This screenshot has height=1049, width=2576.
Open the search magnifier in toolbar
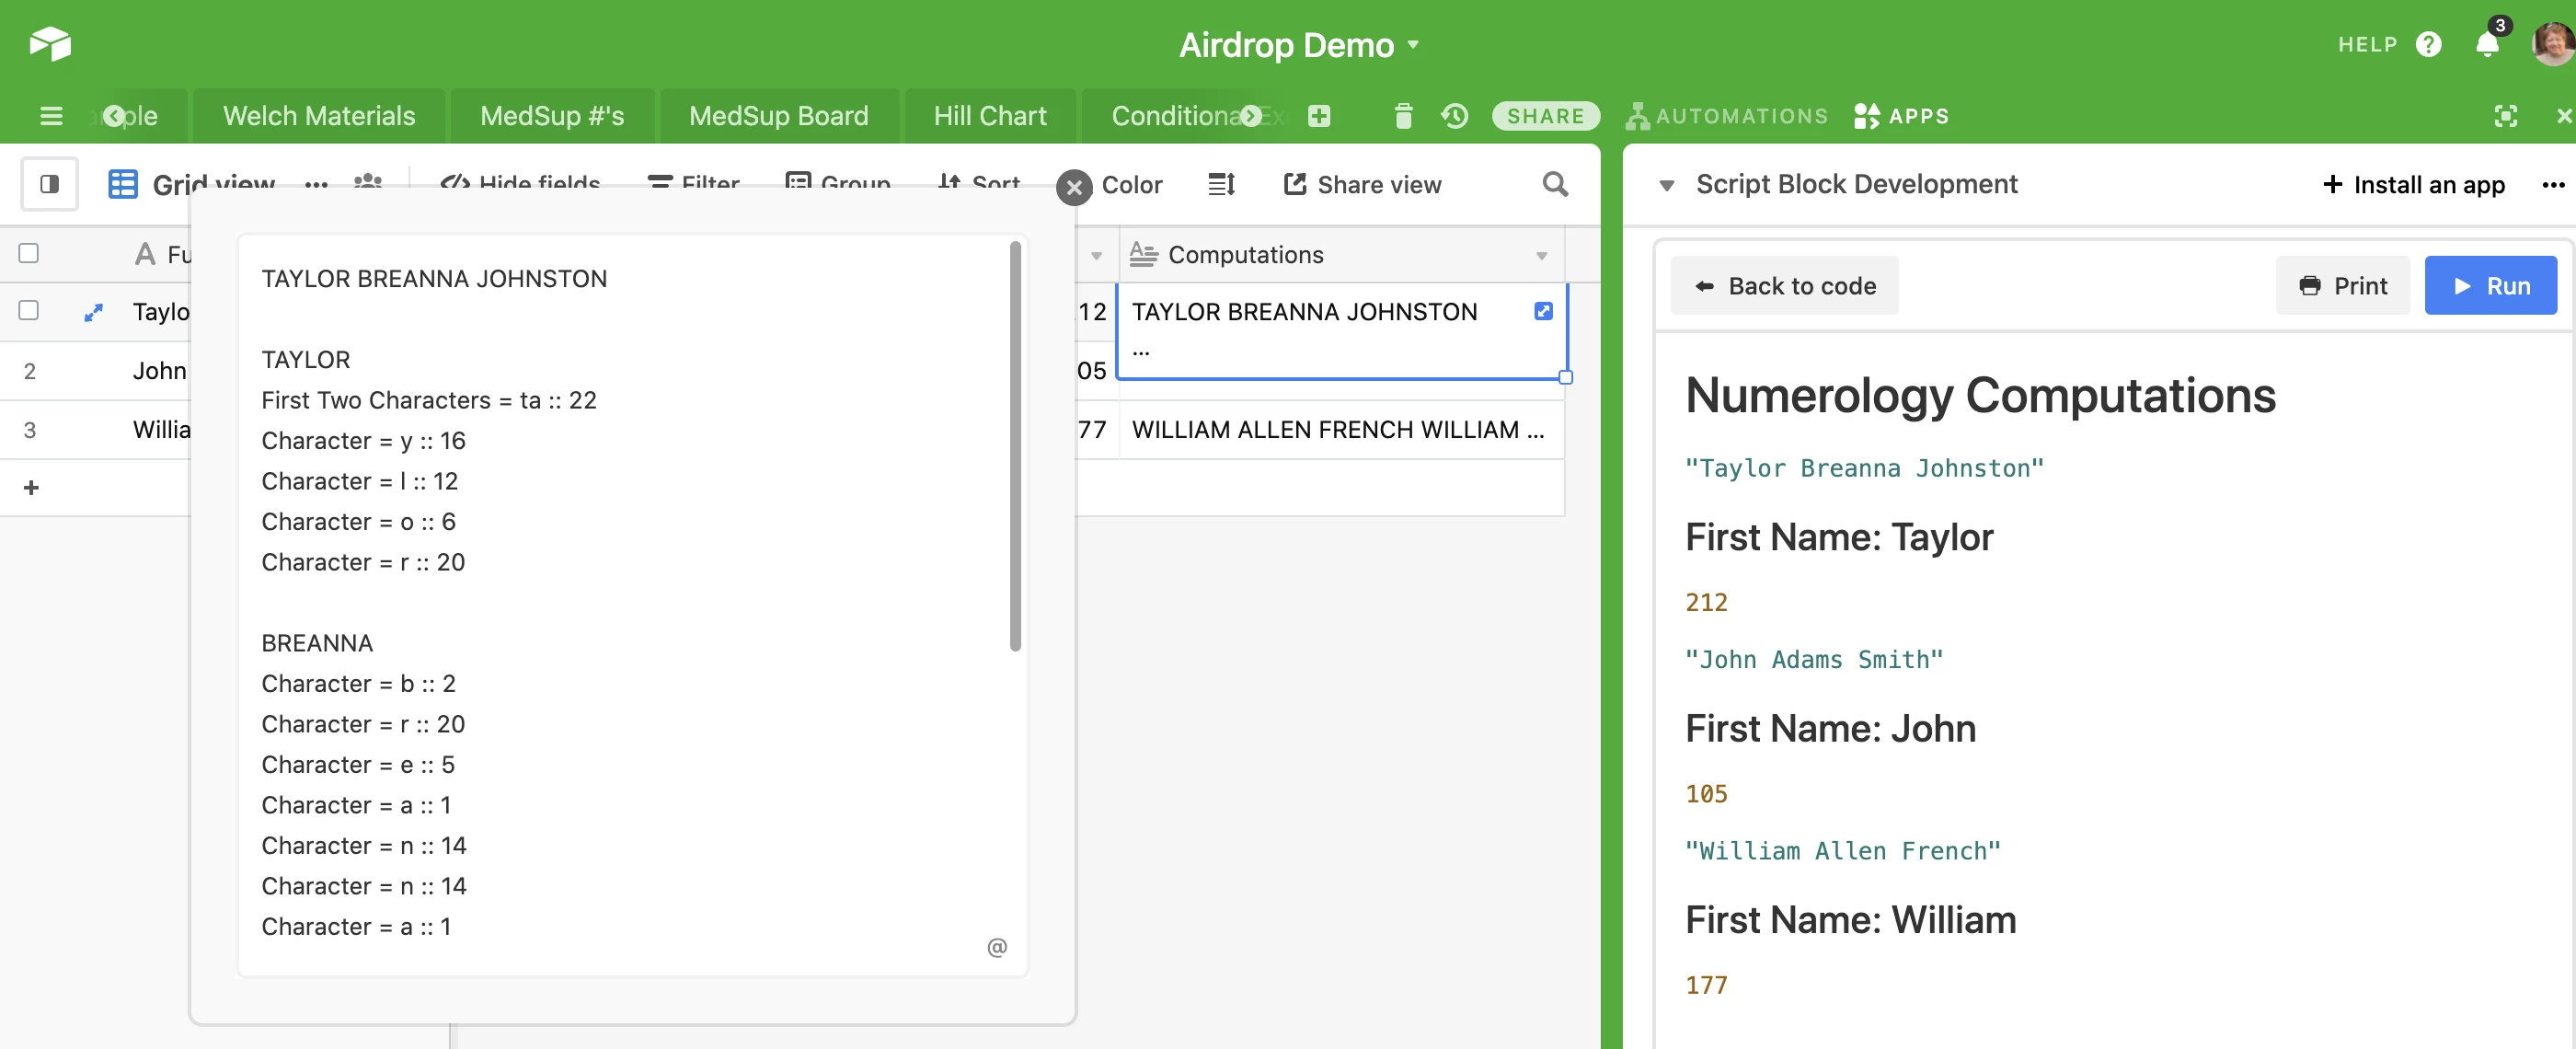tap(1555, 184)
